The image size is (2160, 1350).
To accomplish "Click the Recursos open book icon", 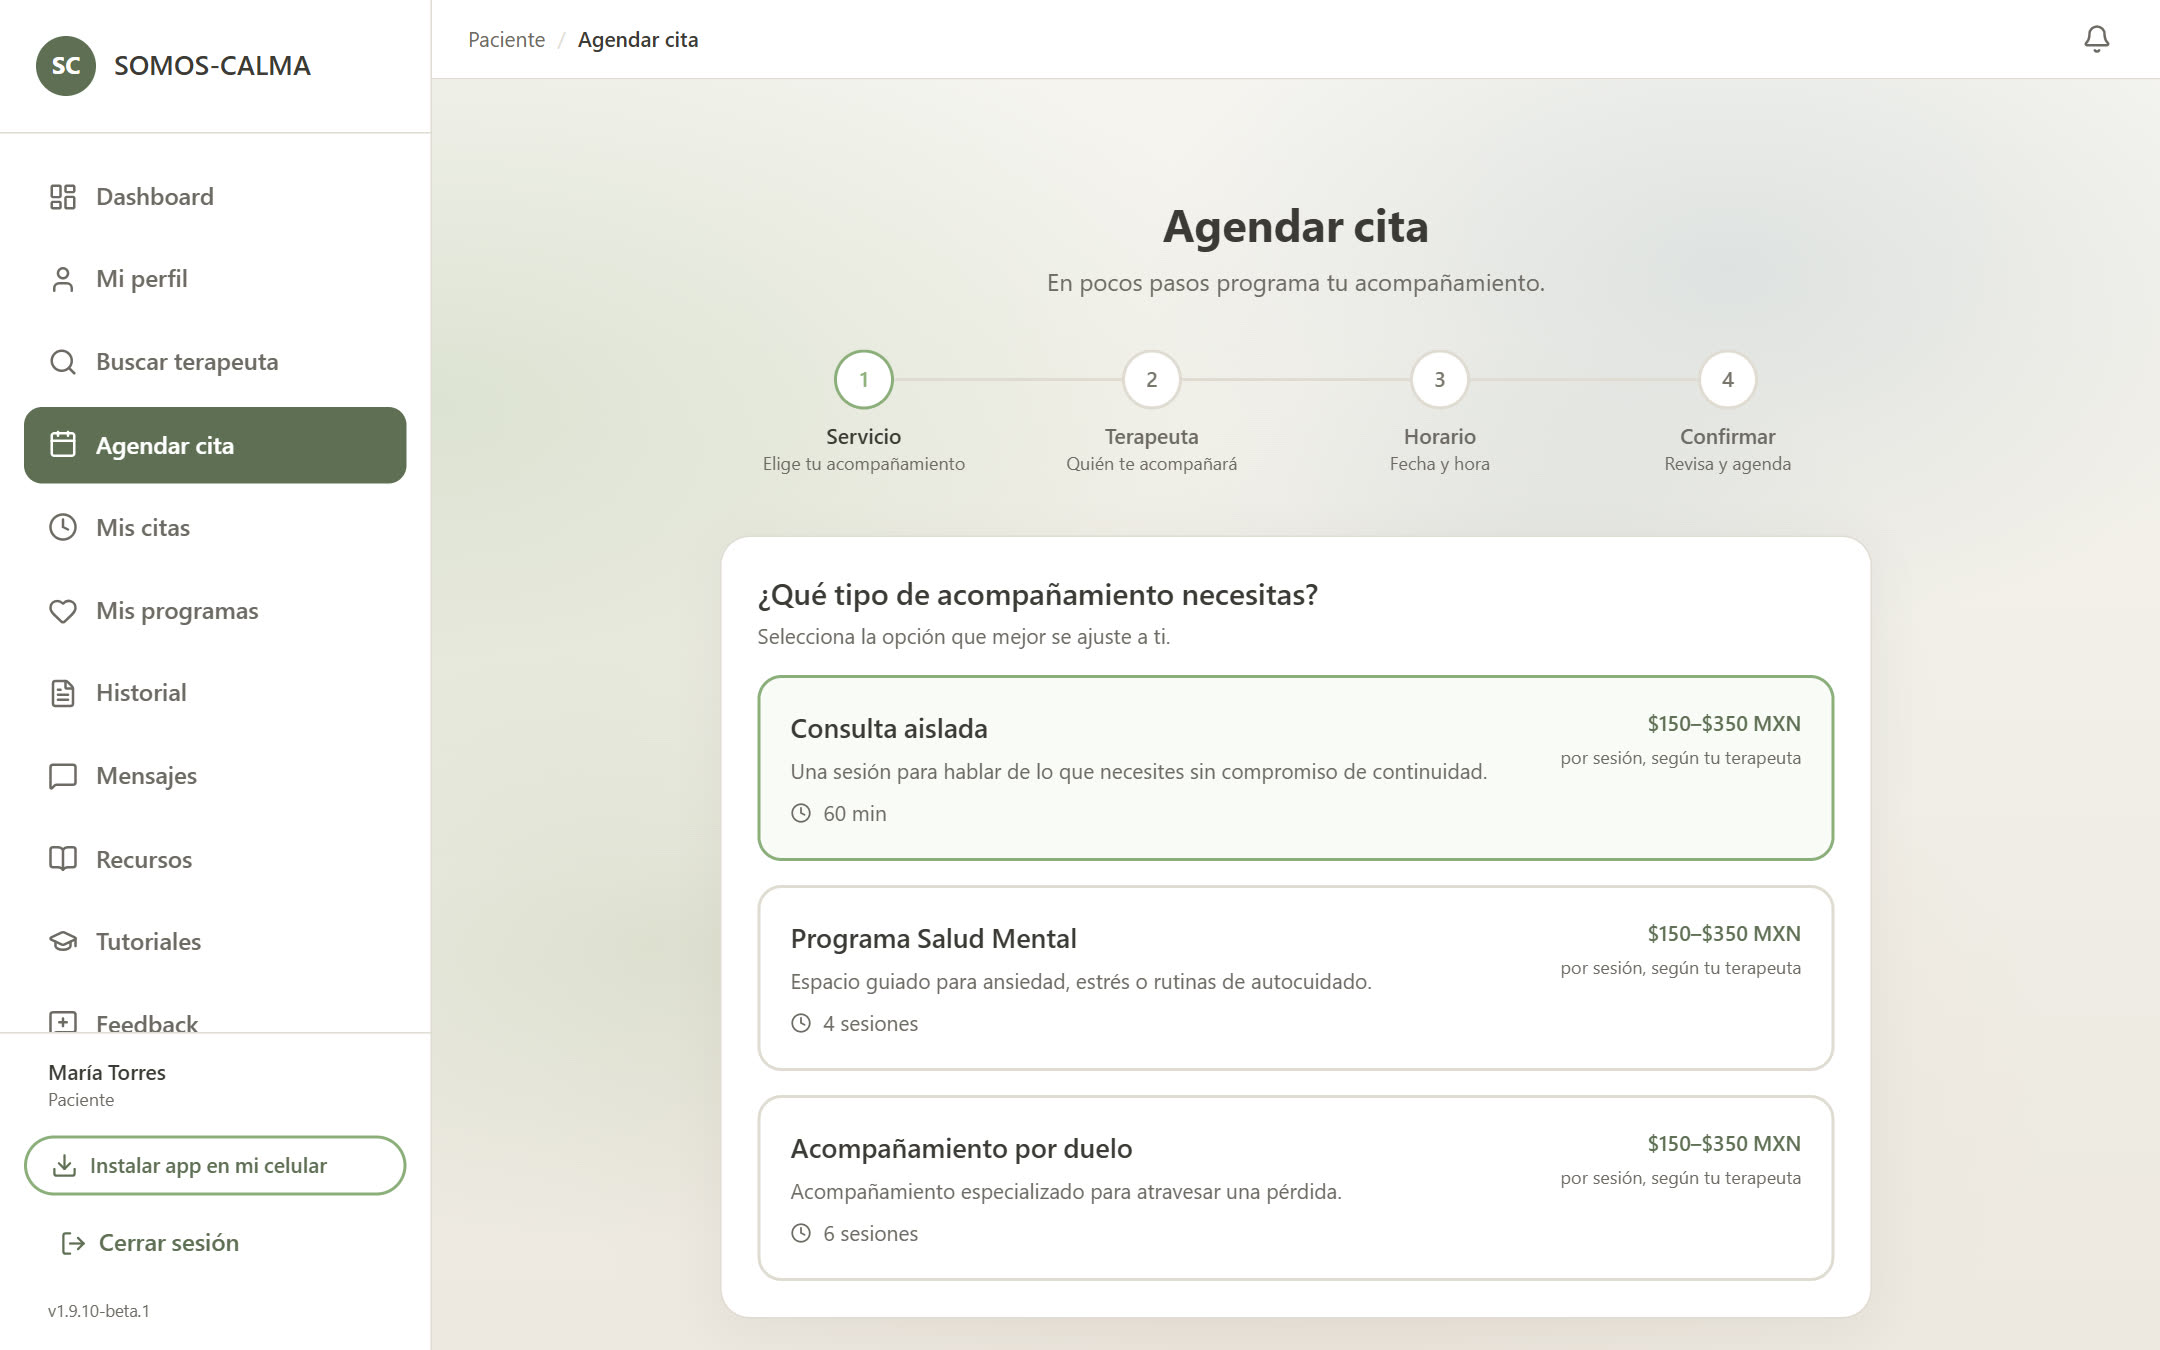I will pos(63,859).
